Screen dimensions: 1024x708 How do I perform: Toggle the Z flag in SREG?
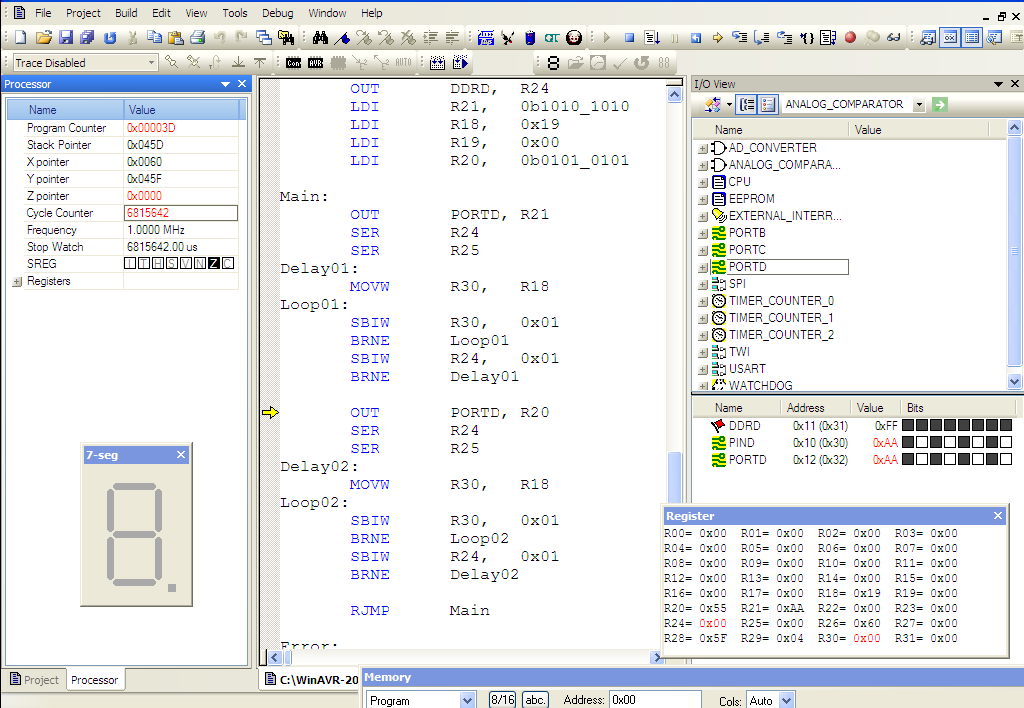(x=214, y=264)
